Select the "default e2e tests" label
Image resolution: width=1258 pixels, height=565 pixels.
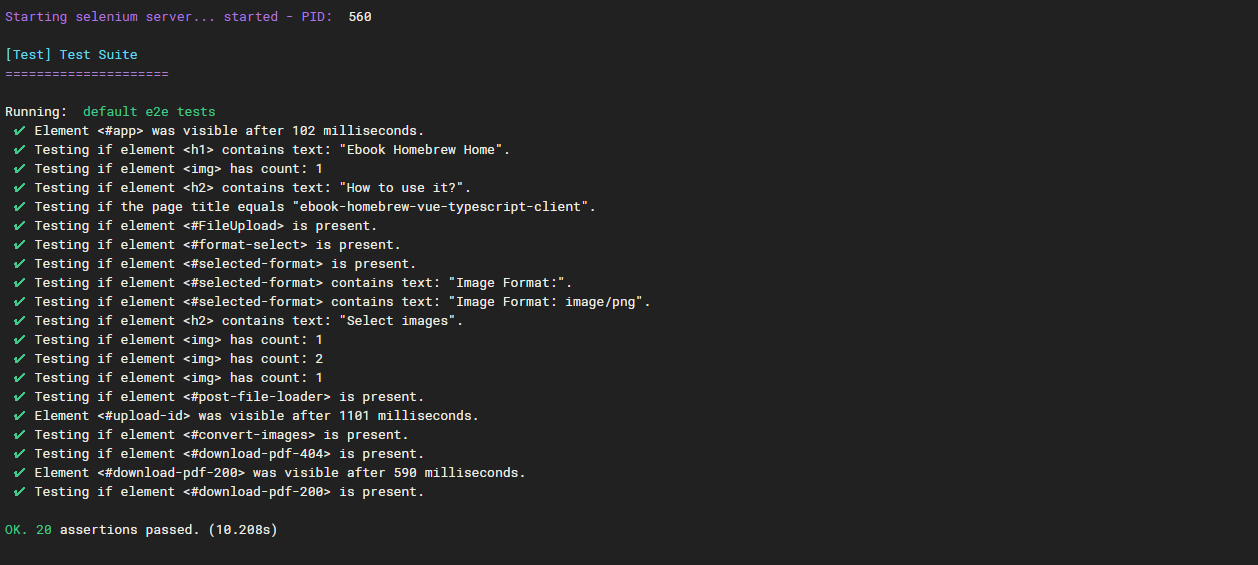pyautogui.click(x=149, y=112)
